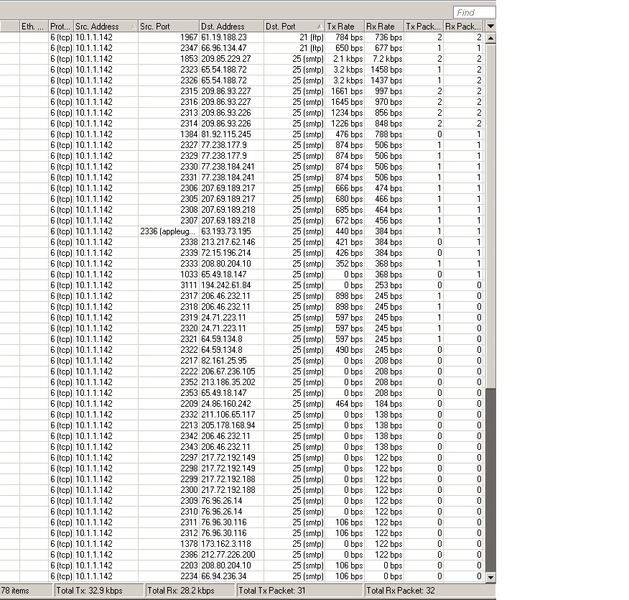
Task: Select row with destination 213.217.62.146
Action: [x=241, y=242]
